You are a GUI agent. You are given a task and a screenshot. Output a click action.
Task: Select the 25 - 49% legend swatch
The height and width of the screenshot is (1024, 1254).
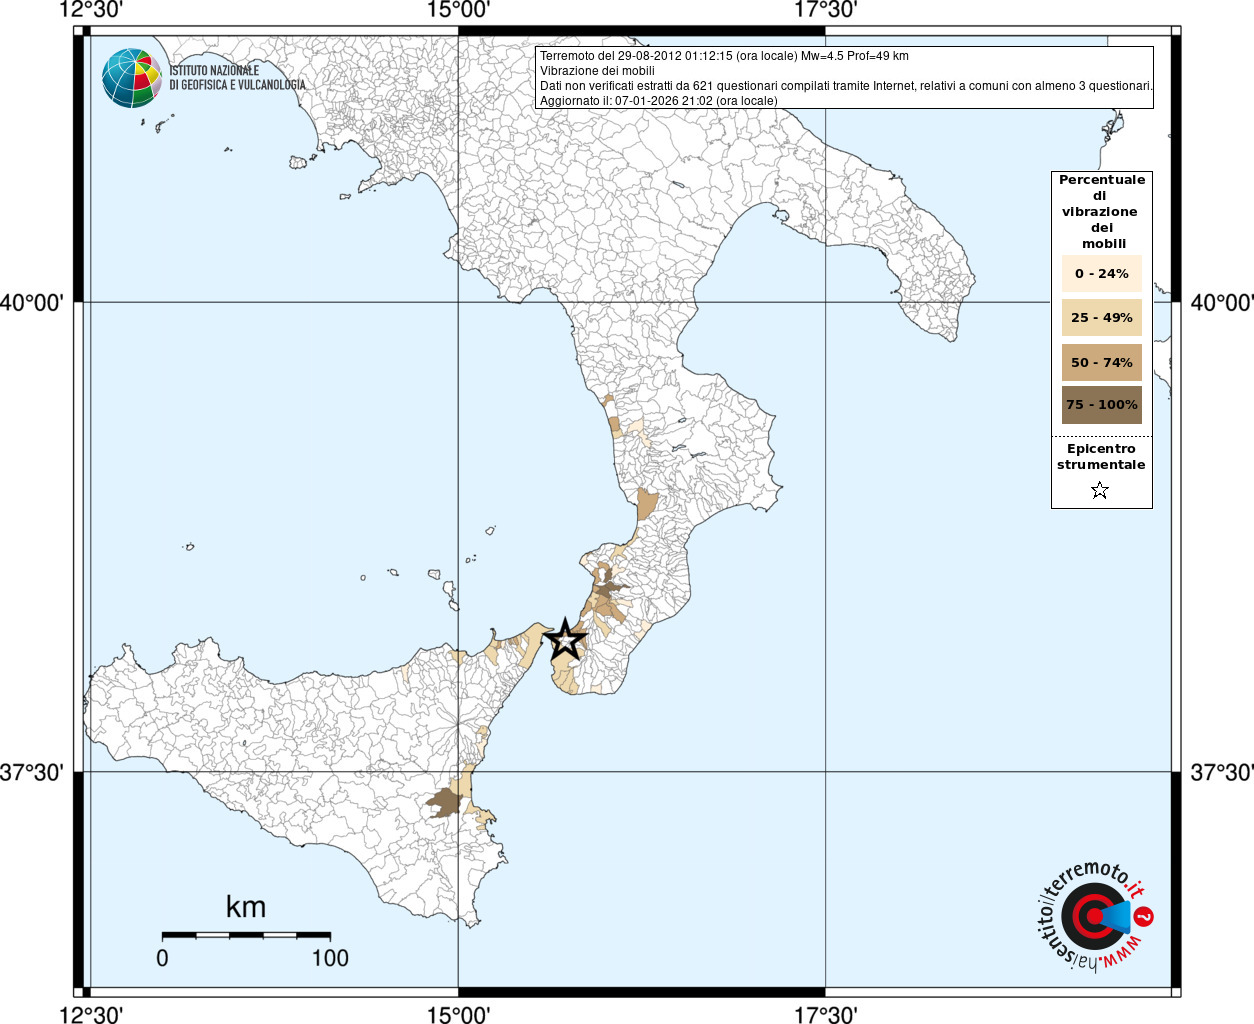tap(1101, 318)
